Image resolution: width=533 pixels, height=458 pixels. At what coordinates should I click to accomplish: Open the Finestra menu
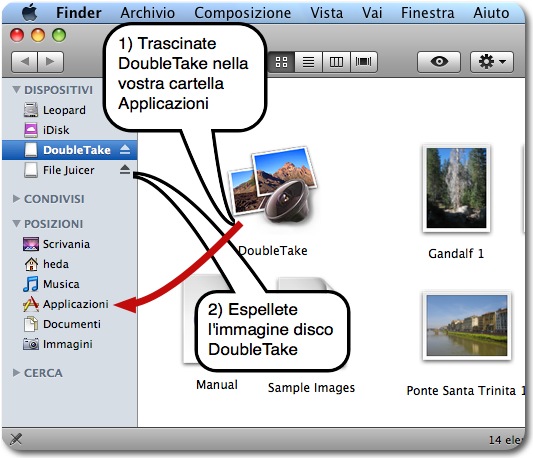(x=427, y=13)
